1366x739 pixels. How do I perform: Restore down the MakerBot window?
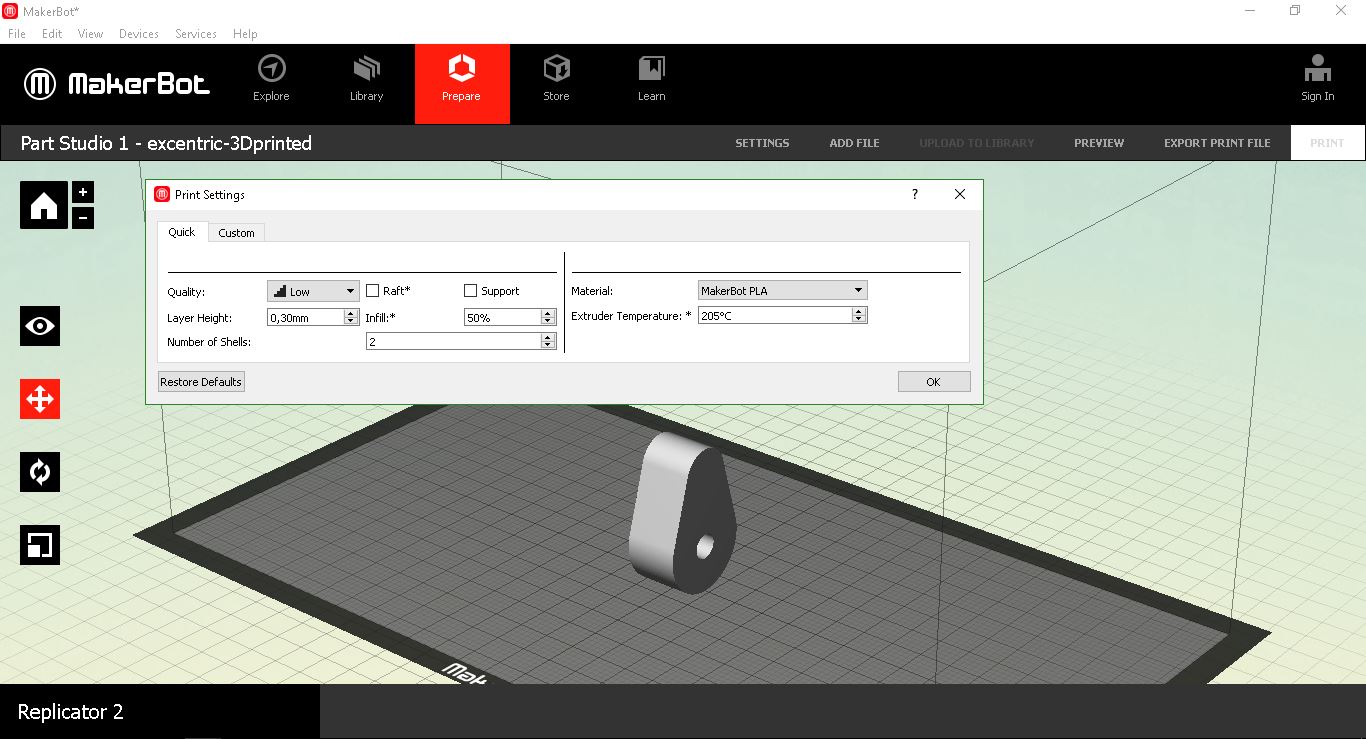pos(1295,10)
